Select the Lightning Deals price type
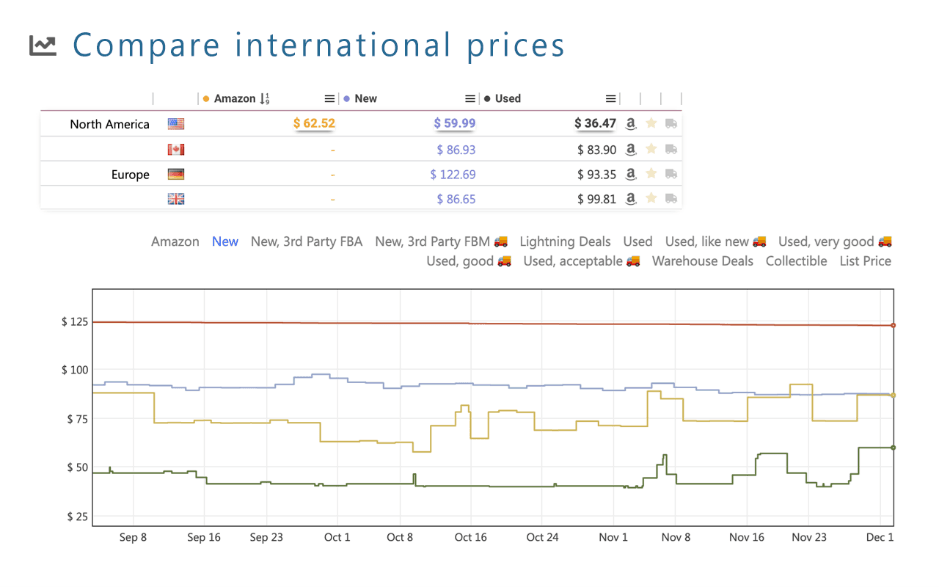939x587 pixels. pos(565,241)
